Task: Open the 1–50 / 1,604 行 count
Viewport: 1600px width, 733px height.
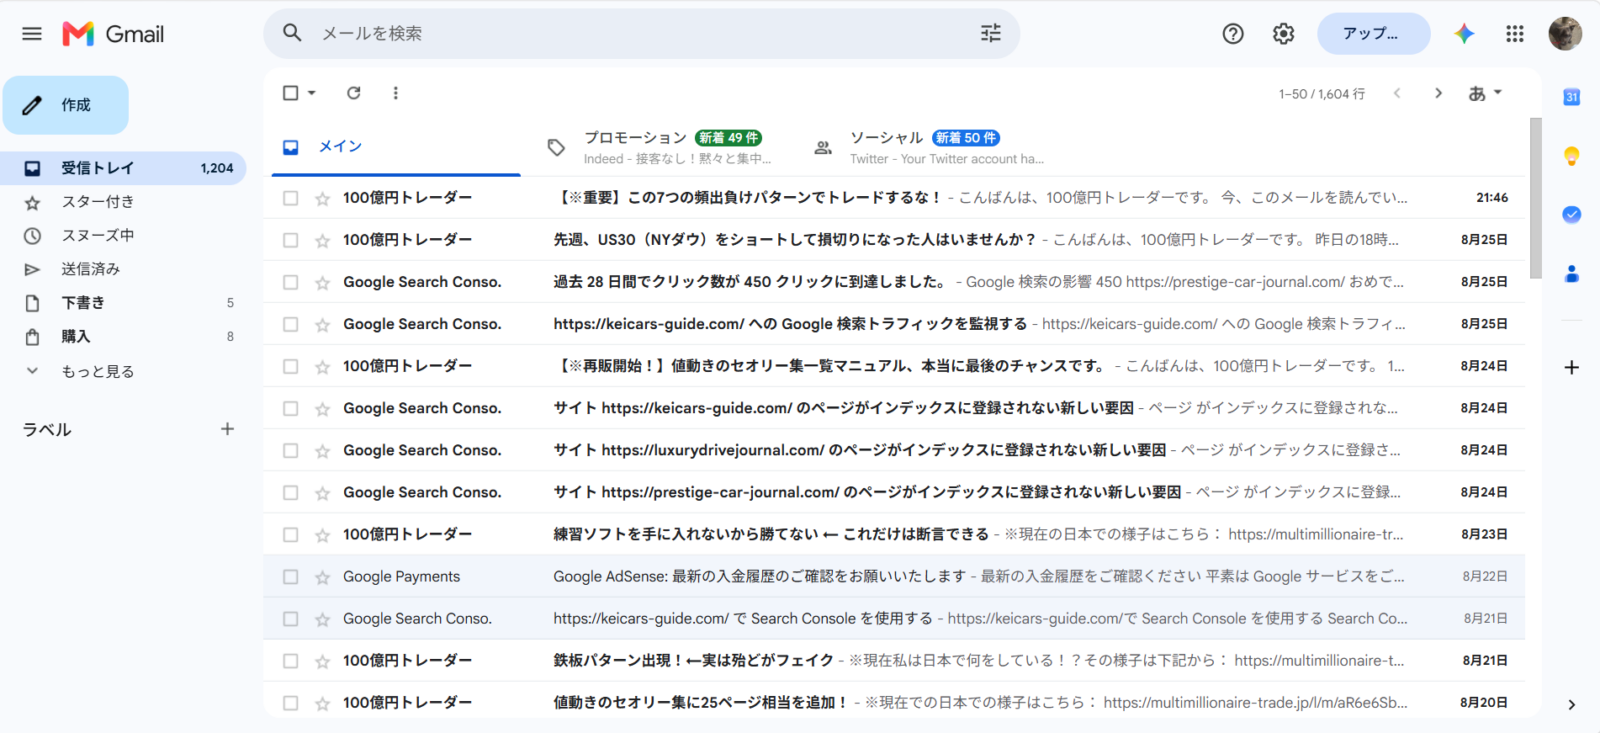Action: (1322, 94)
